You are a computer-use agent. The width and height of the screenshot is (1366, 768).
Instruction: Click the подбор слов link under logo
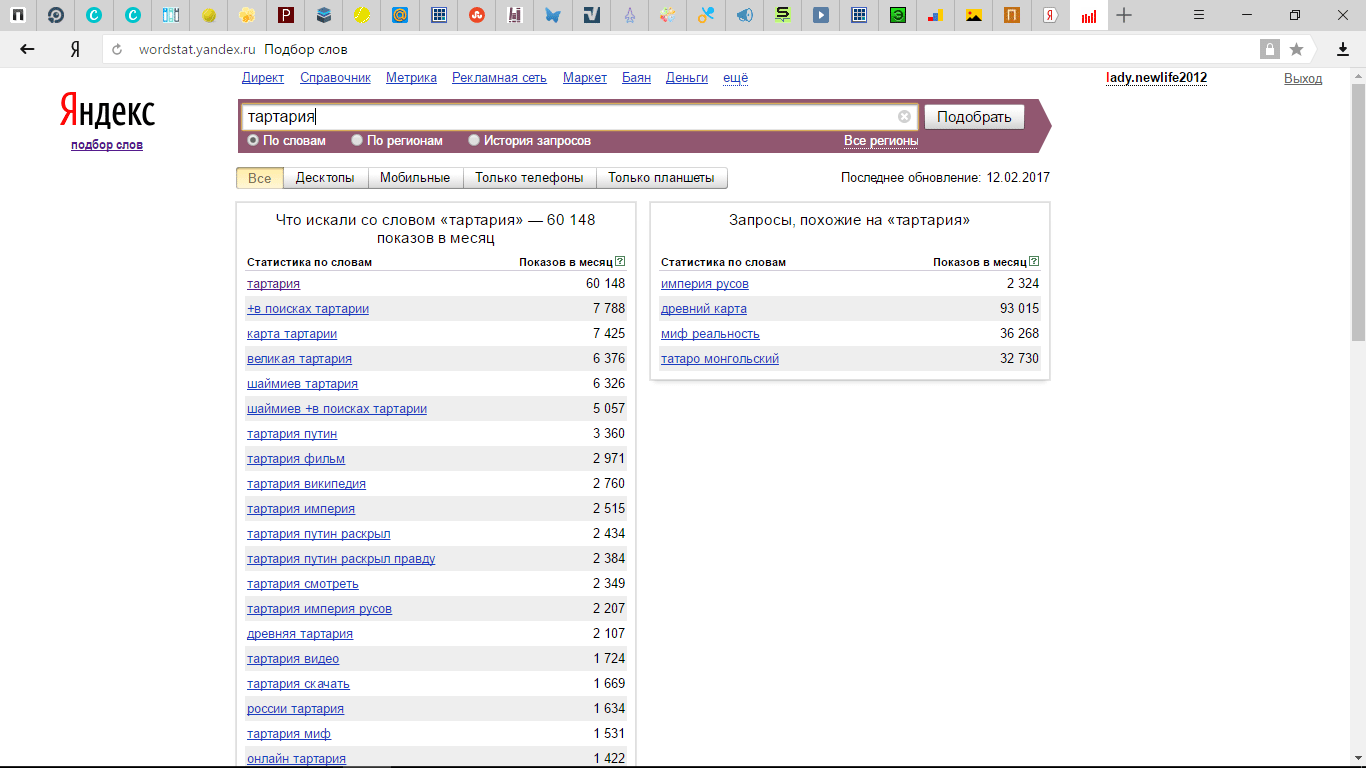pos(107,145)
